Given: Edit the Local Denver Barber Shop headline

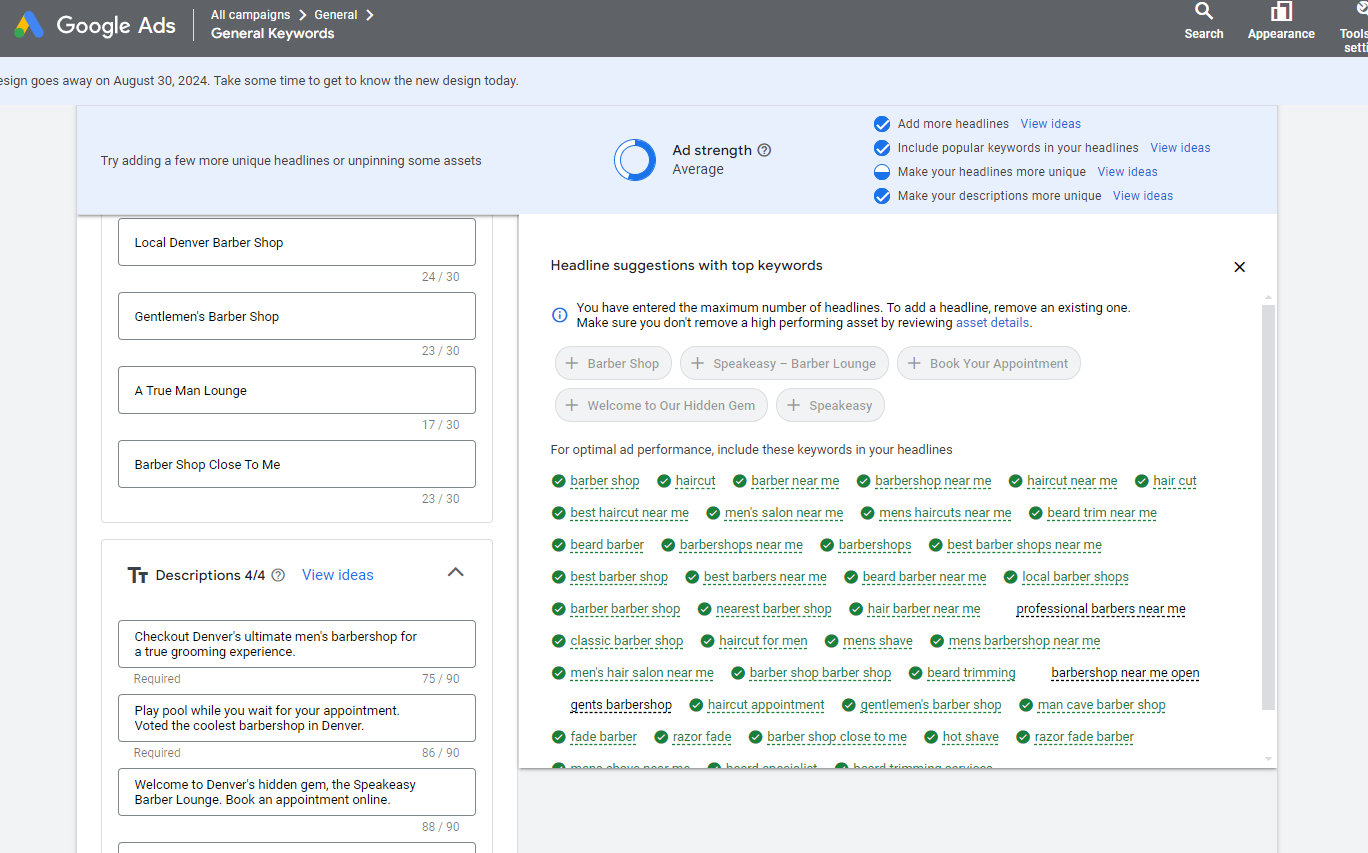Looking at the screenshot, I should click(297, 242).
